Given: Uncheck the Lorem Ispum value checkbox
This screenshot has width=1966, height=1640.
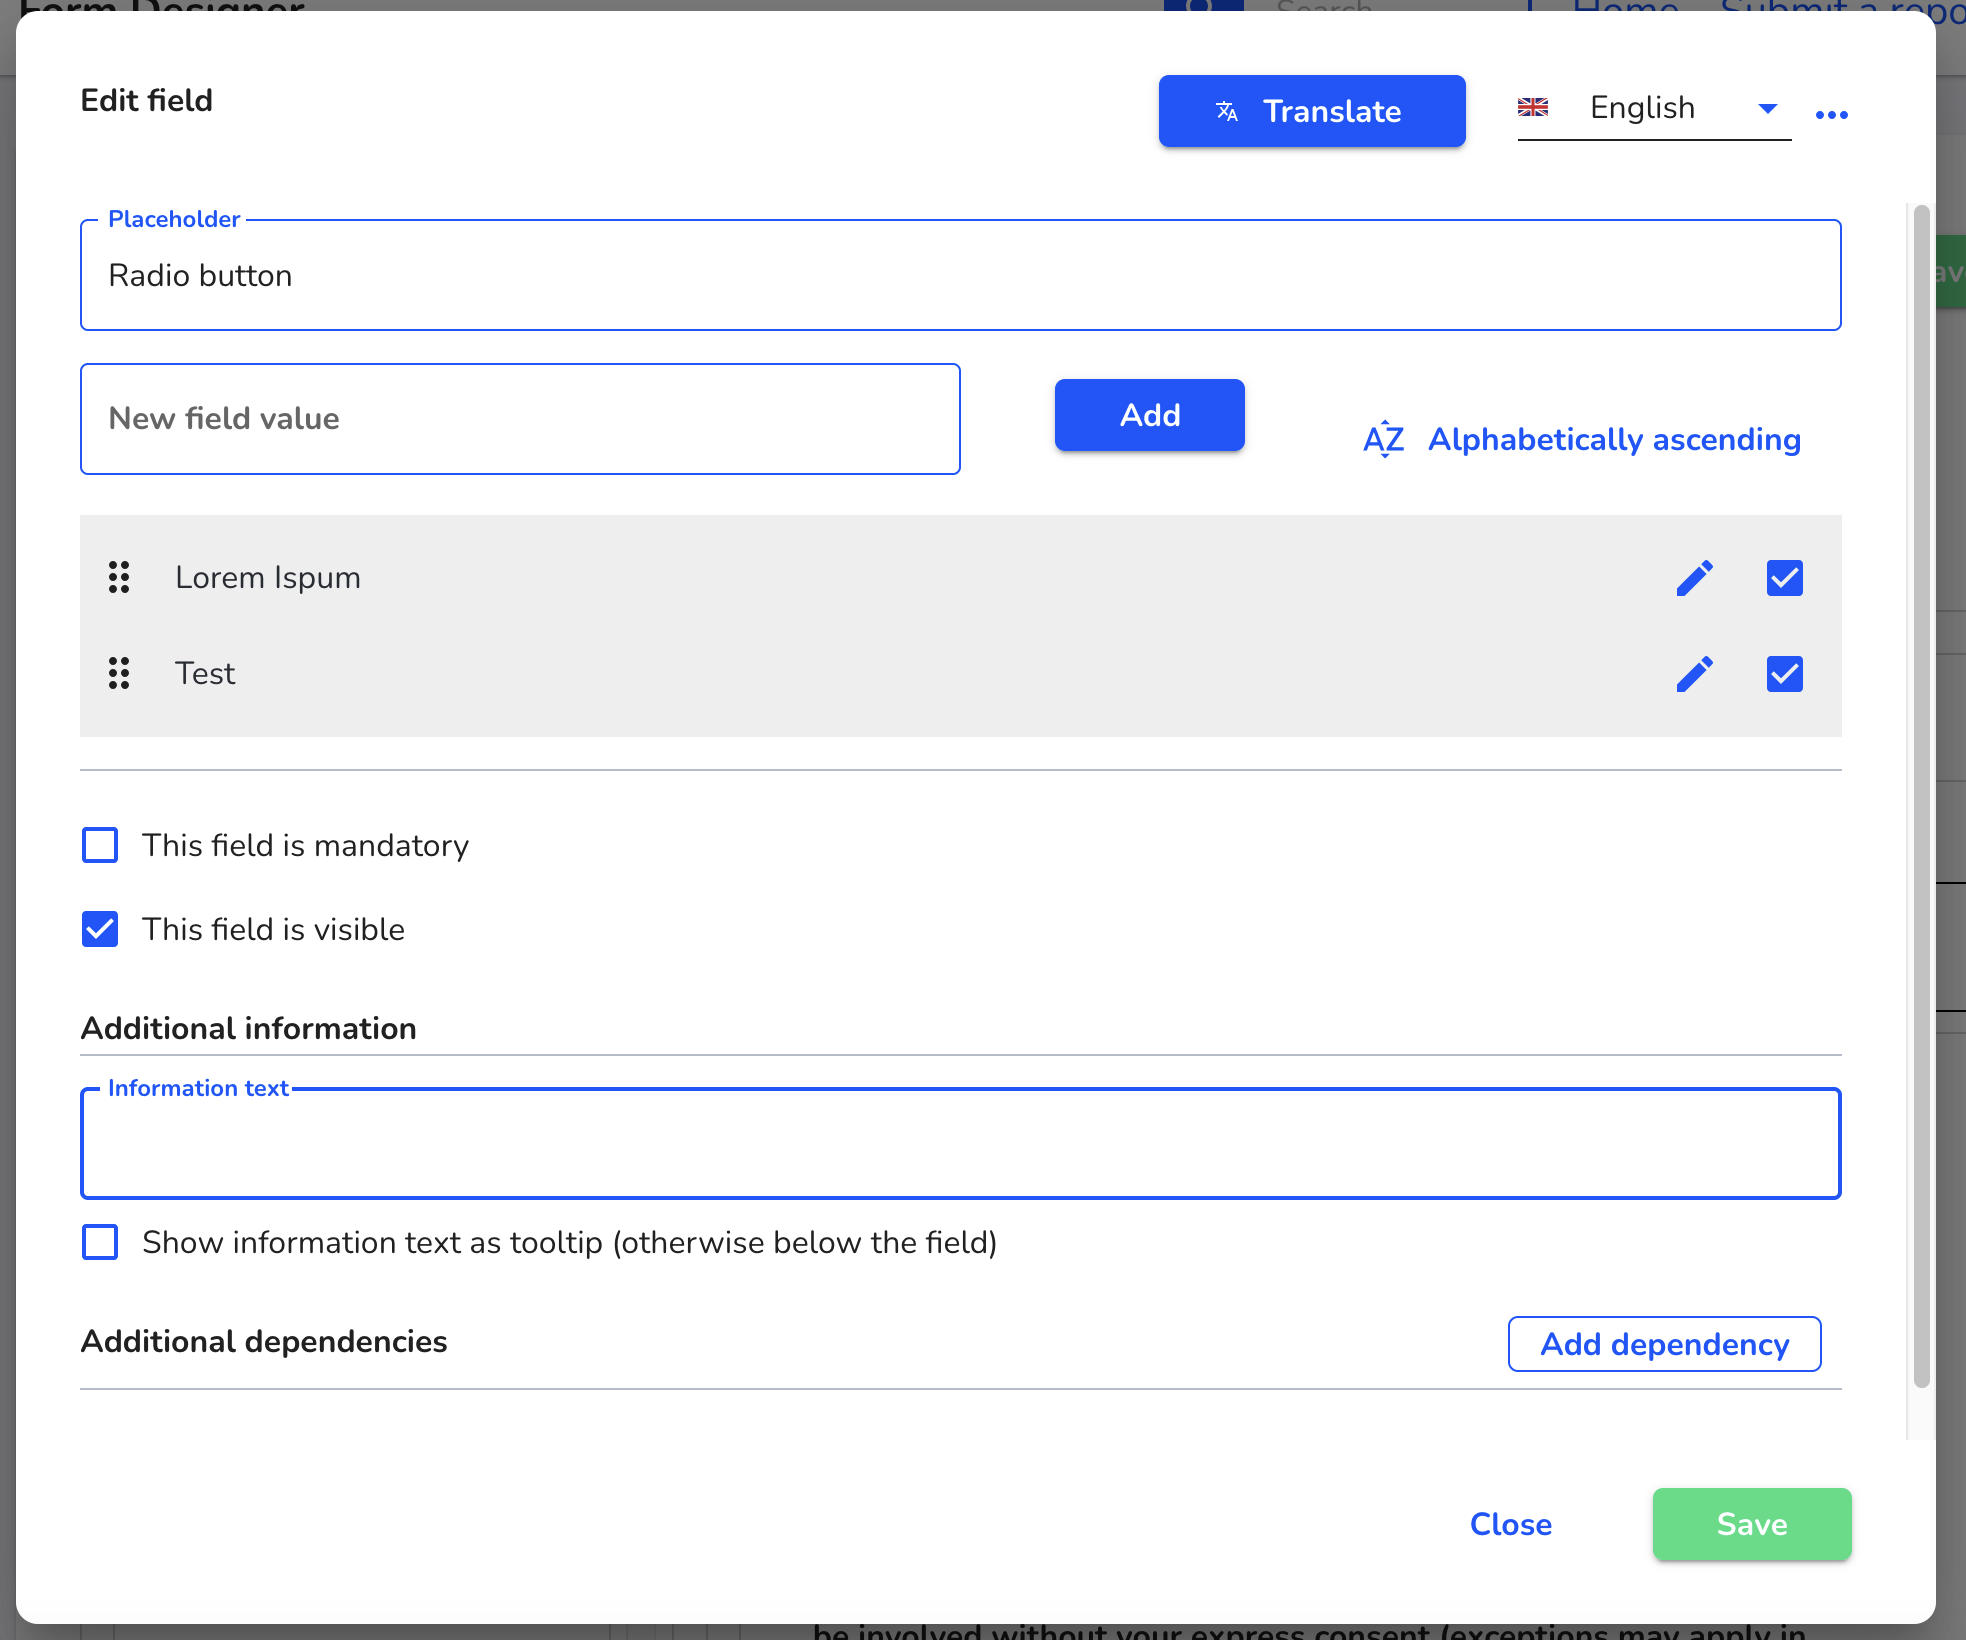Looking at the screenshot, I should coord(1784,577).
